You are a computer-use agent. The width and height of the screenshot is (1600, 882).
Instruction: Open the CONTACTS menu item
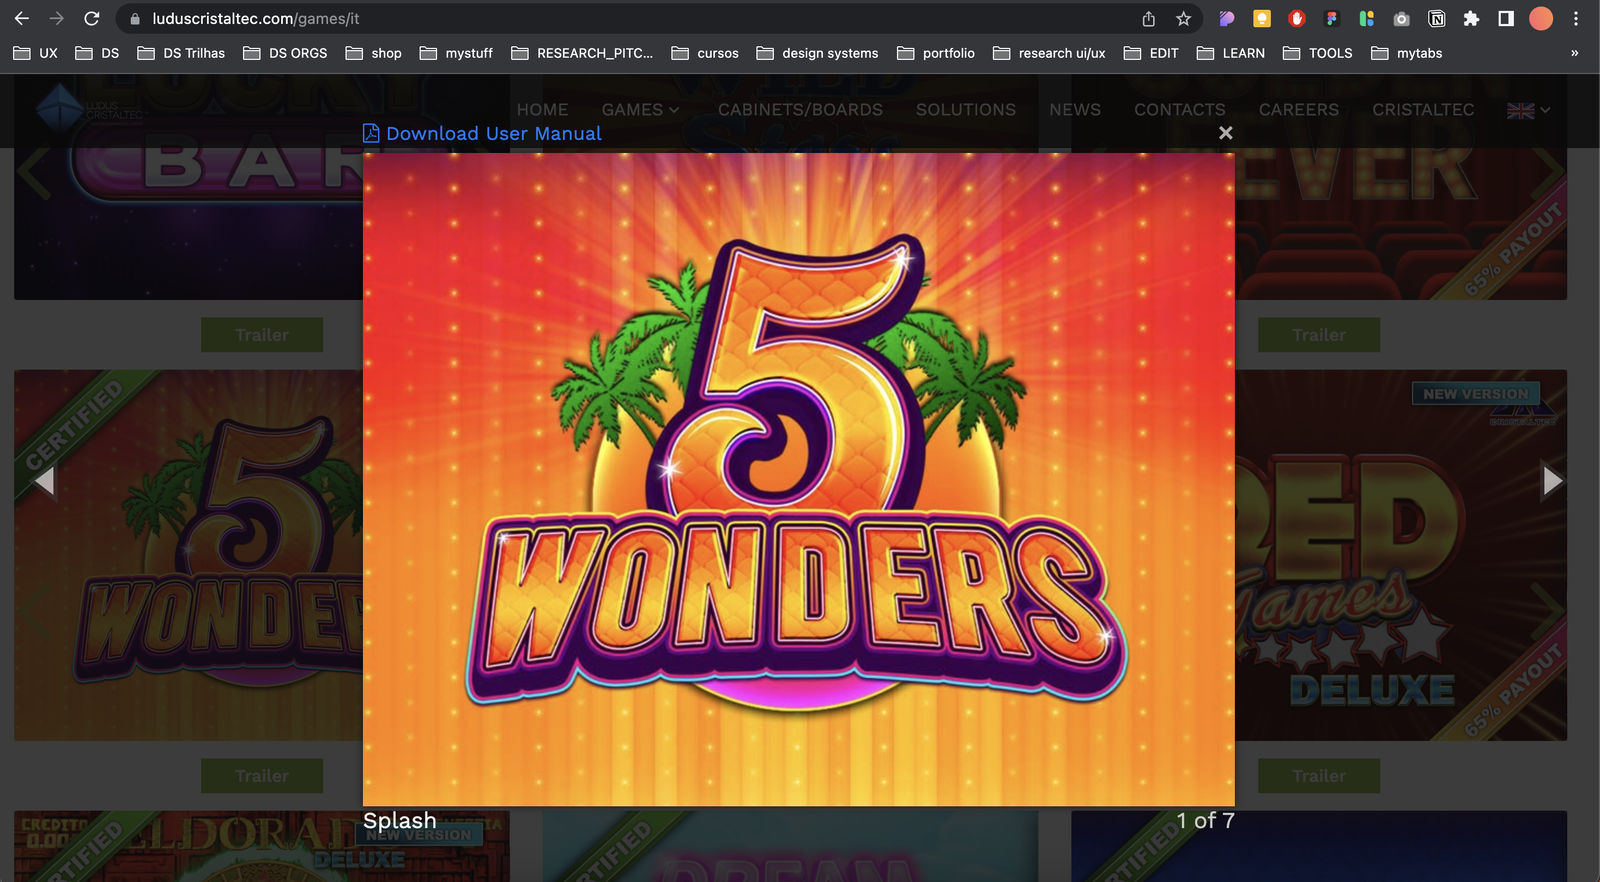(1180, 110)
